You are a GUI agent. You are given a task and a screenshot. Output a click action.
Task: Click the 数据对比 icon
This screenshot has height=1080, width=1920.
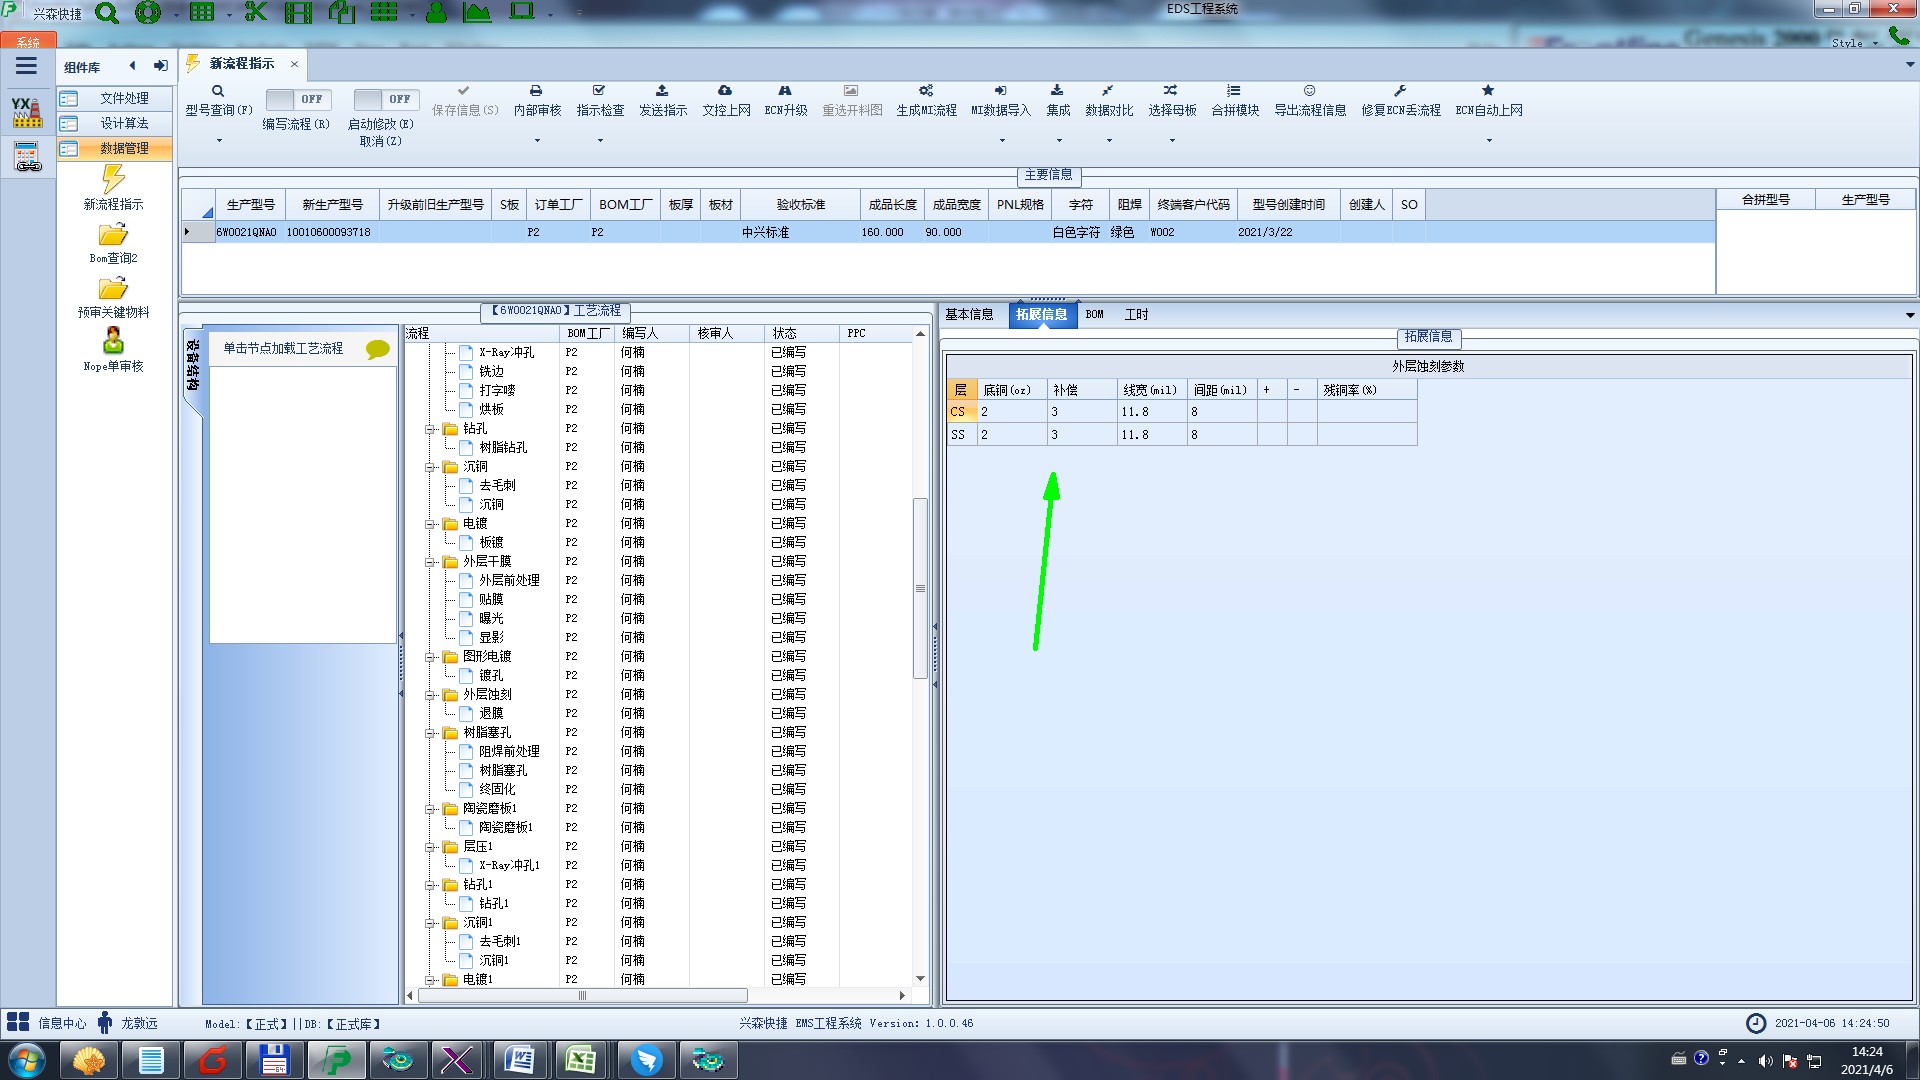(1108, 91)
